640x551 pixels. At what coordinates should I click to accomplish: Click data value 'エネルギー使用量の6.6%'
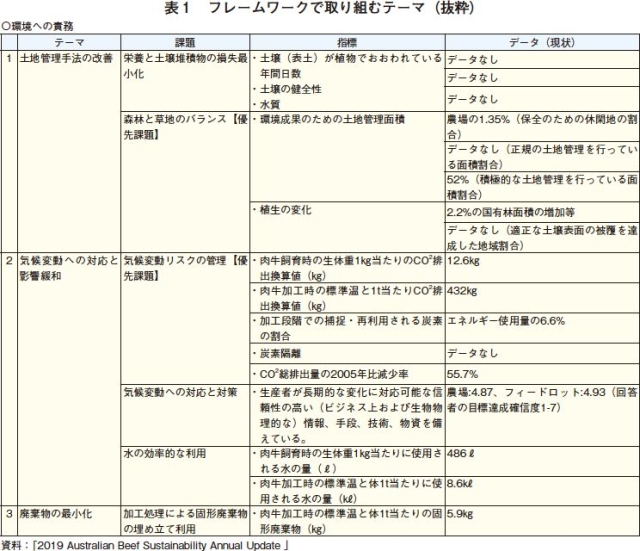[506, 321]
